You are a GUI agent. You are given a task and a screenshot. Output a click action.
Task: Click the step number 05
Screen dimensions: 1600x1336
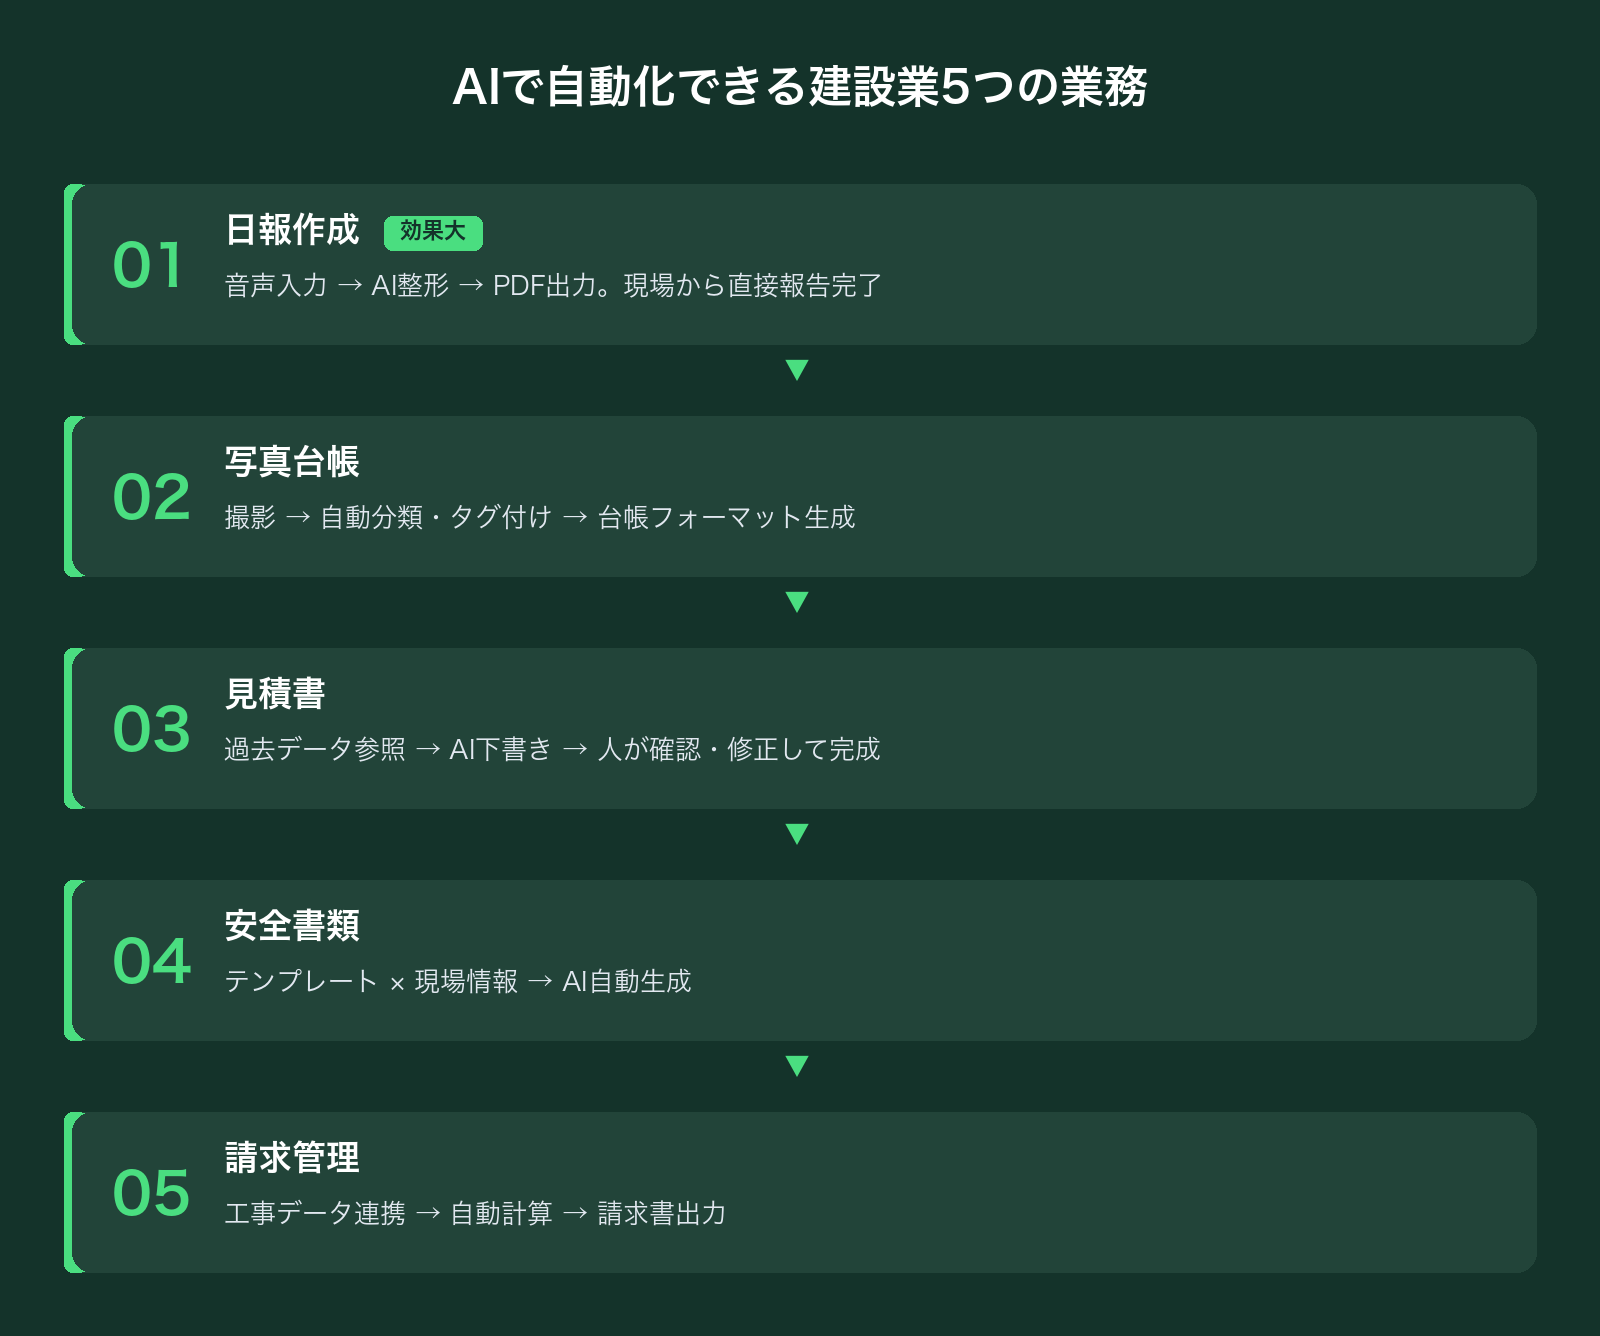[151, 1194]
